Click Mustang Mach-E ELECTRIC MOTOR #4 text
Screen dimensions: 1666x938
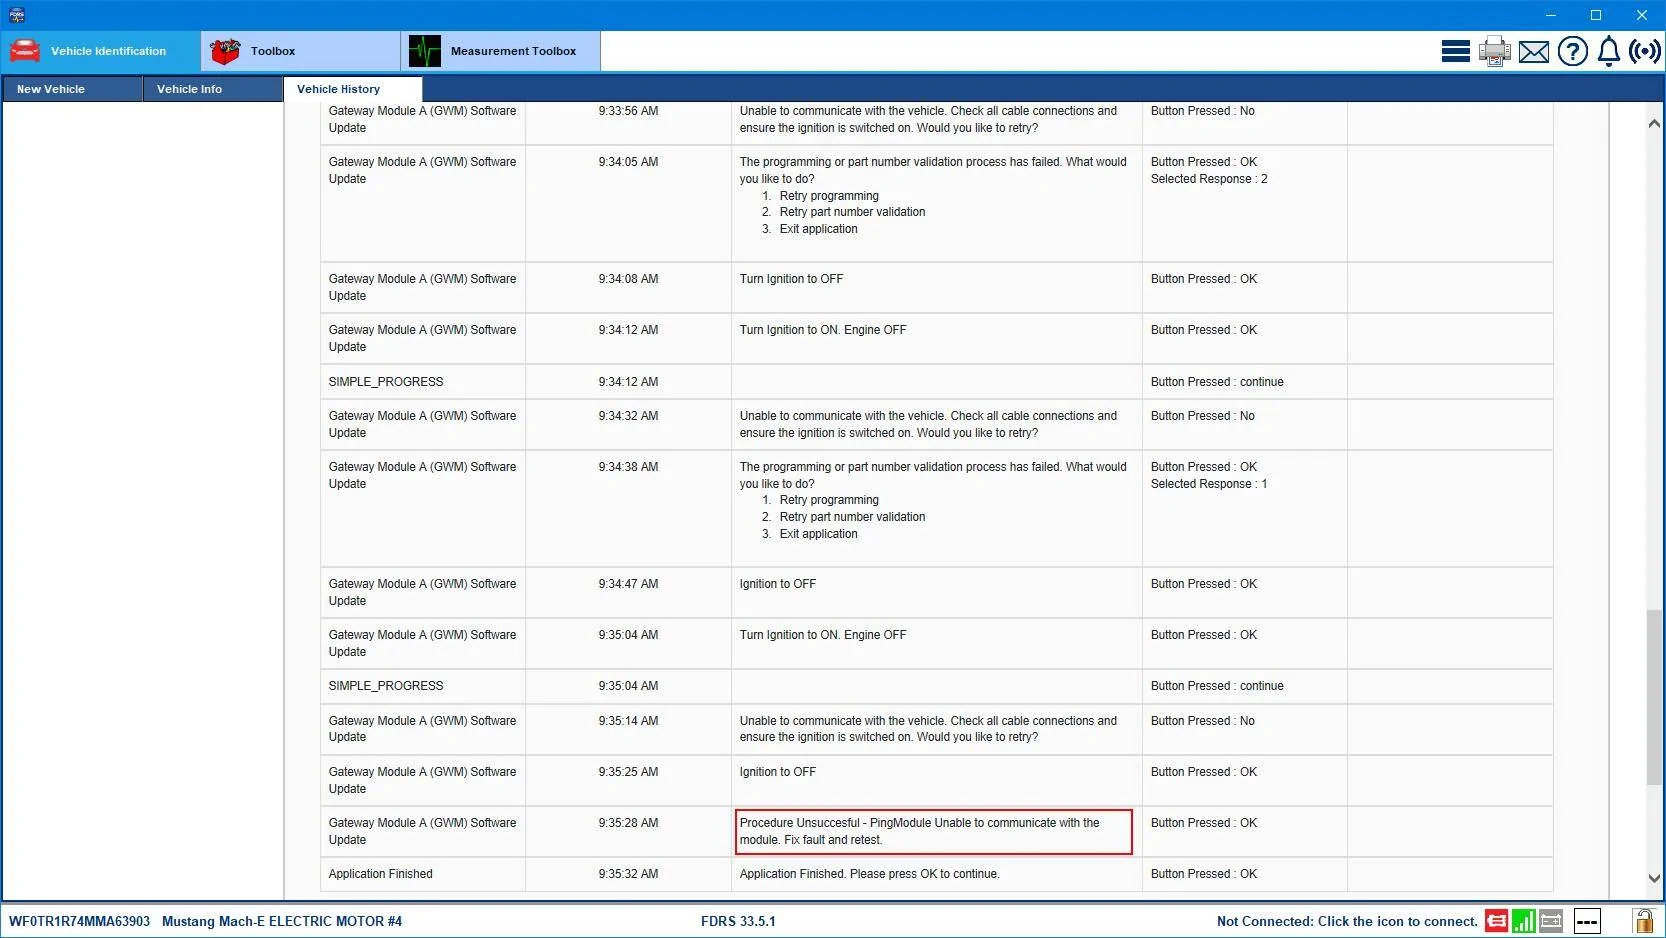click(282, 921)
